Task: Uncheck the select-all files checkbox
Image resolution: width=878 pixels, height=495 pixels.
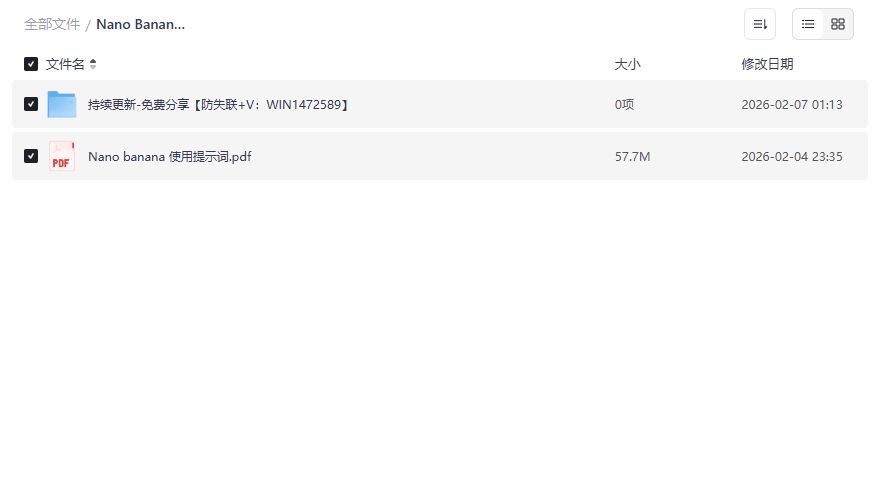Action: 31,64
